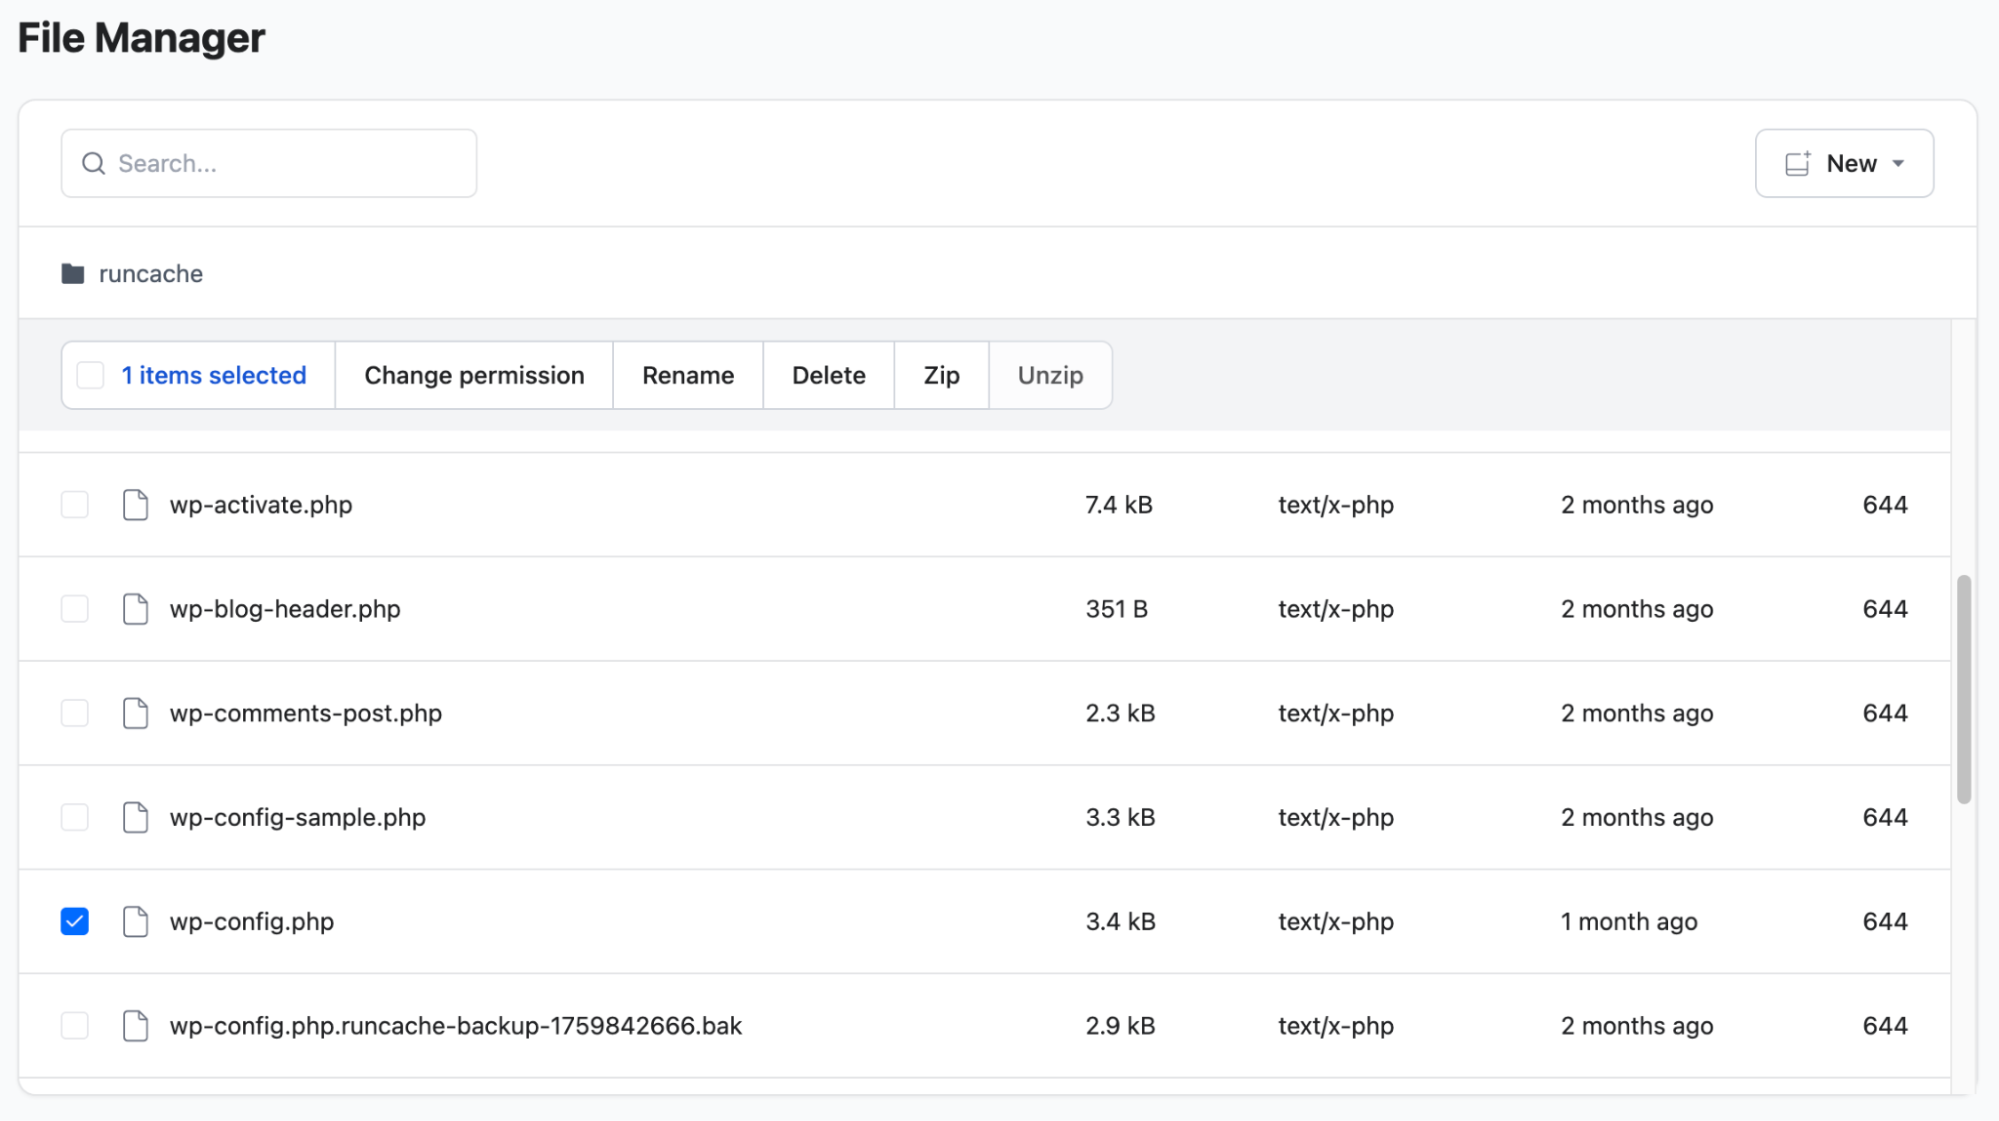Image resolution: width=1999 pixels, height=1121 pixels.
Task: Uncheck the wp-config.php checkbox
Action: tap(75, 921)
